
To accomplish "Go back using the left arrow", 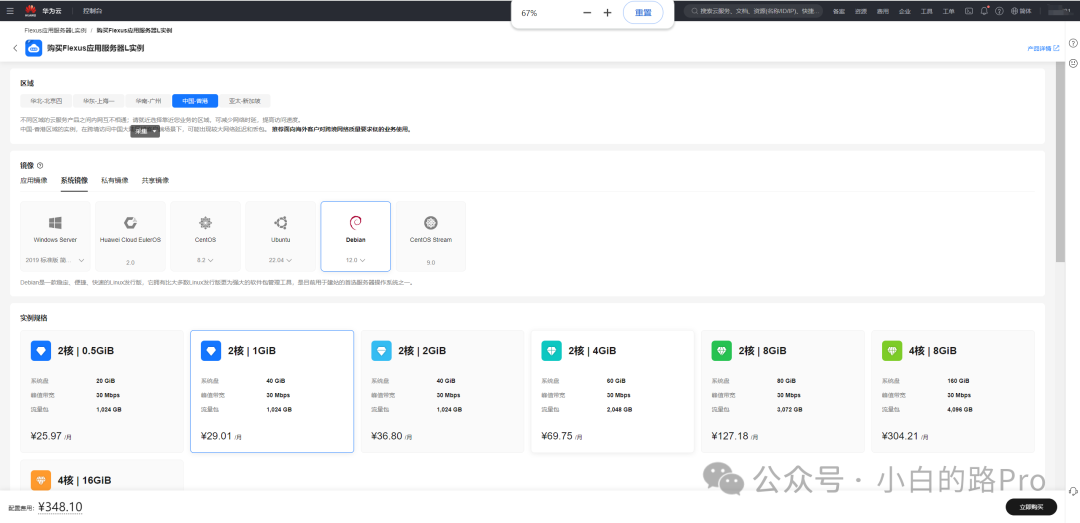I will tap(15, 48).
